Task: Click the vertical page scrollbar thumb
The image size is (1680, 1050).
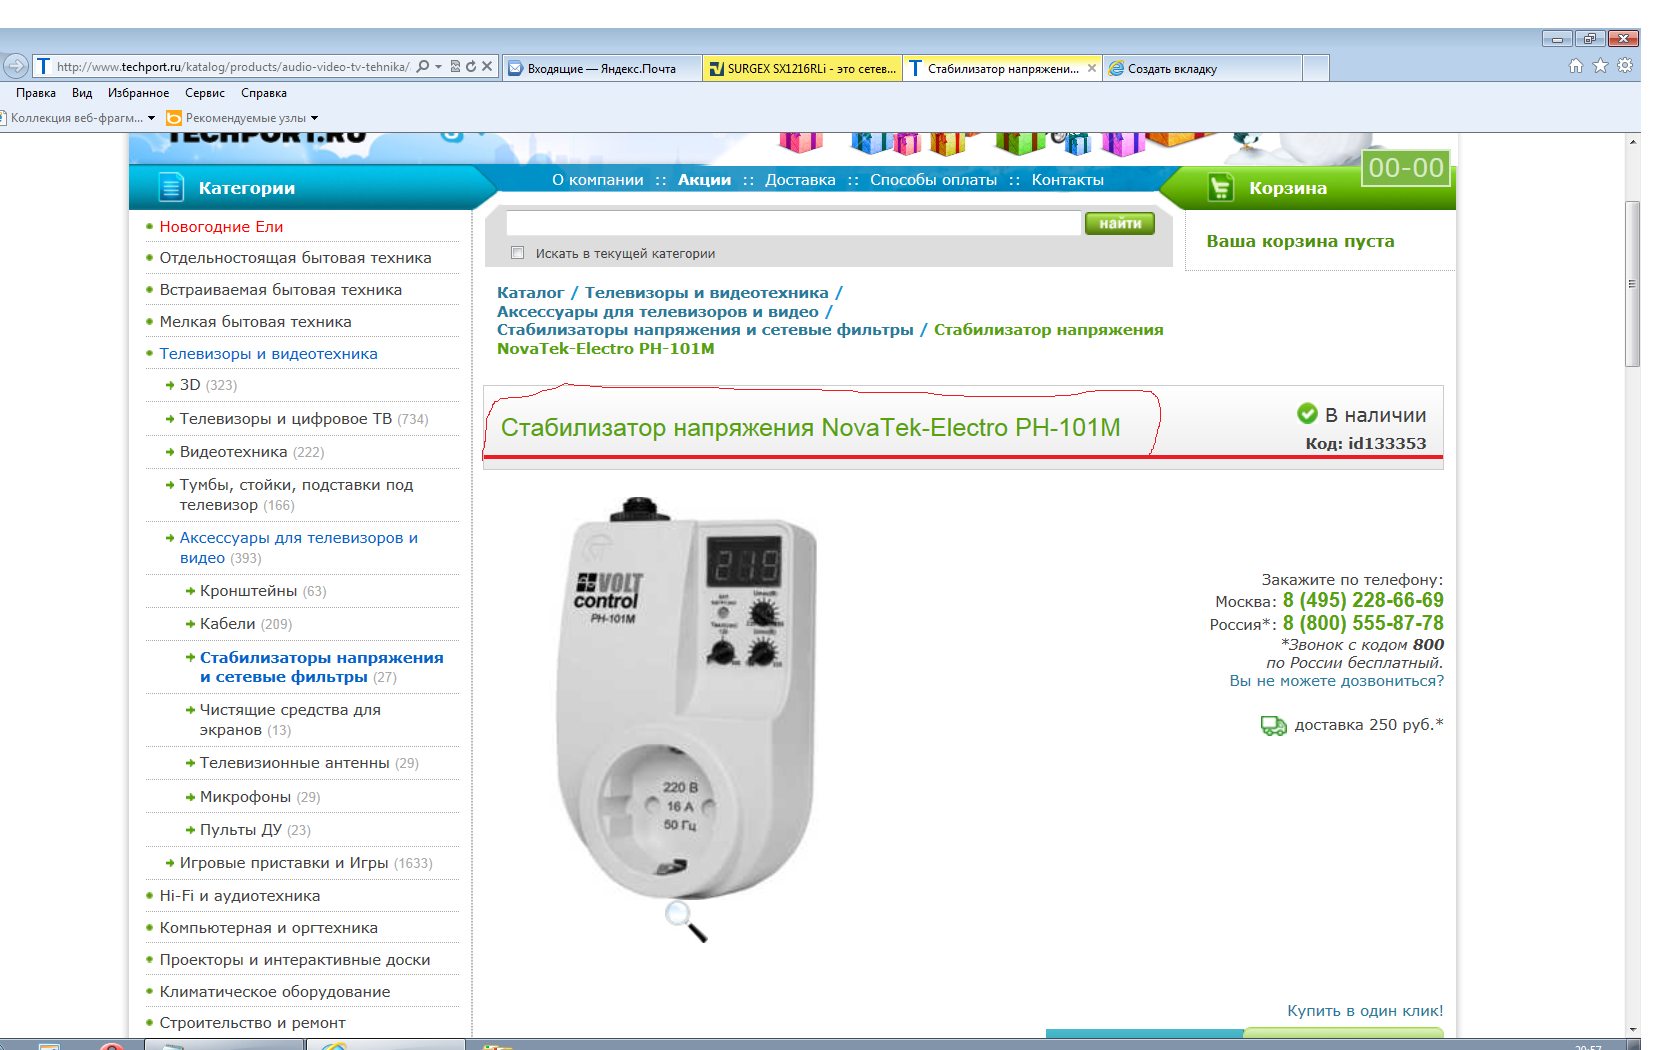Action: click(x=1632, y=284)
